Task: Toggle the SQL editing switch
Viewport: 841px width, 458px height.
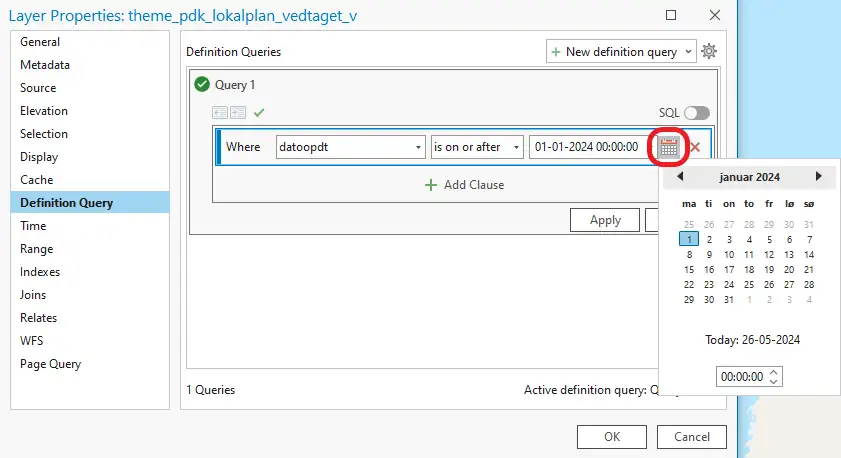Action: (696, 113)
